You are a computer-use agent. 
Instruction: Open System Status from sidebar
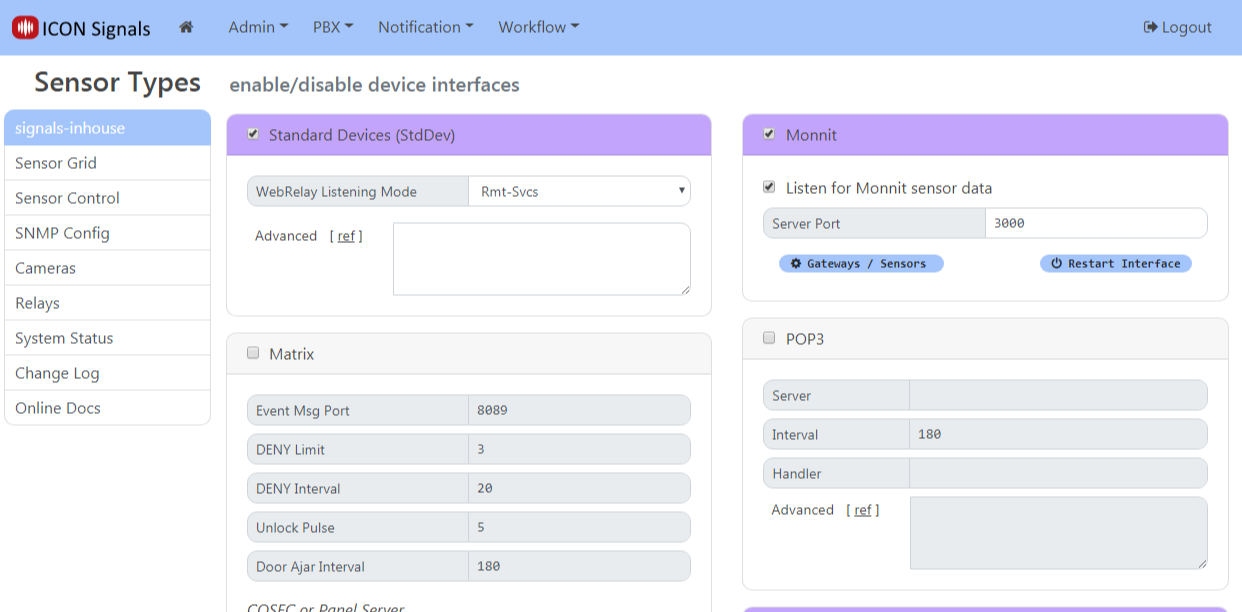click(x=64, y=338)
